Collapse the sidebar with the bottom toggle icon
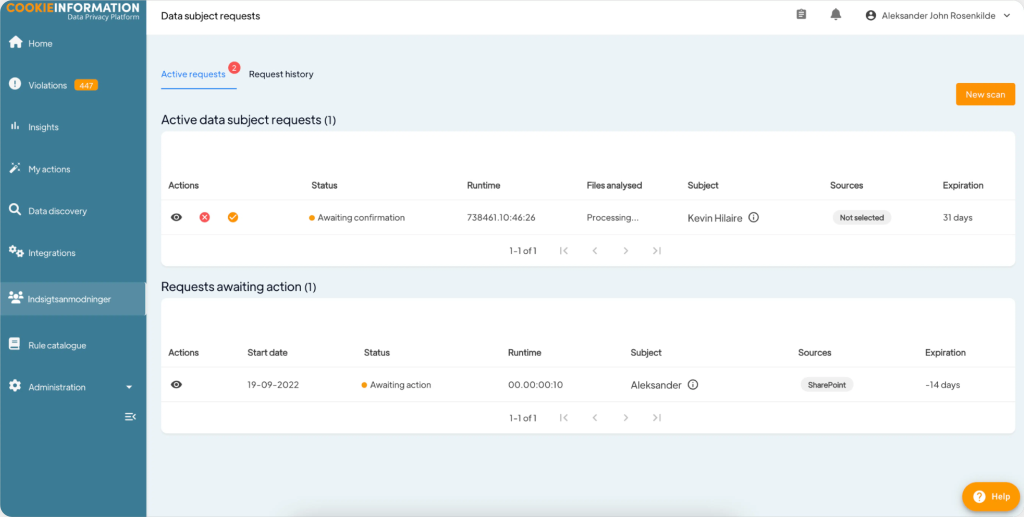The image size is (1024, 517). click(x=130, y=416)
